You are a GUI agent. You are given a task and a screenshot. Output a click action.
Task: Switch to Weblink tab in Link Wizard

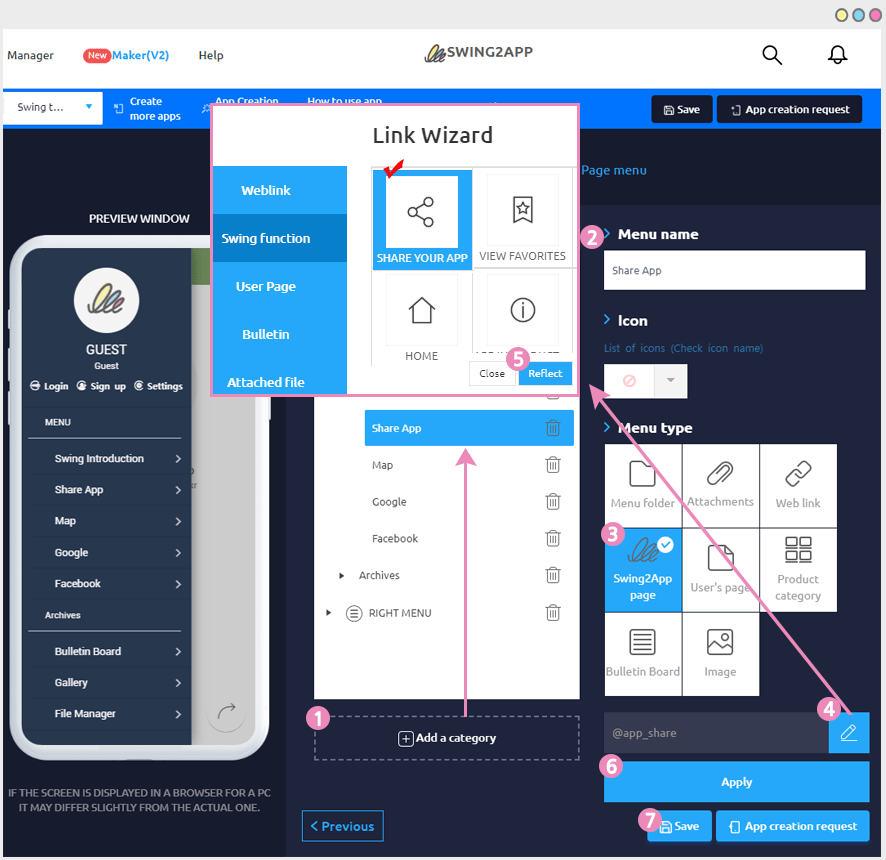click(x=266, y=190)
